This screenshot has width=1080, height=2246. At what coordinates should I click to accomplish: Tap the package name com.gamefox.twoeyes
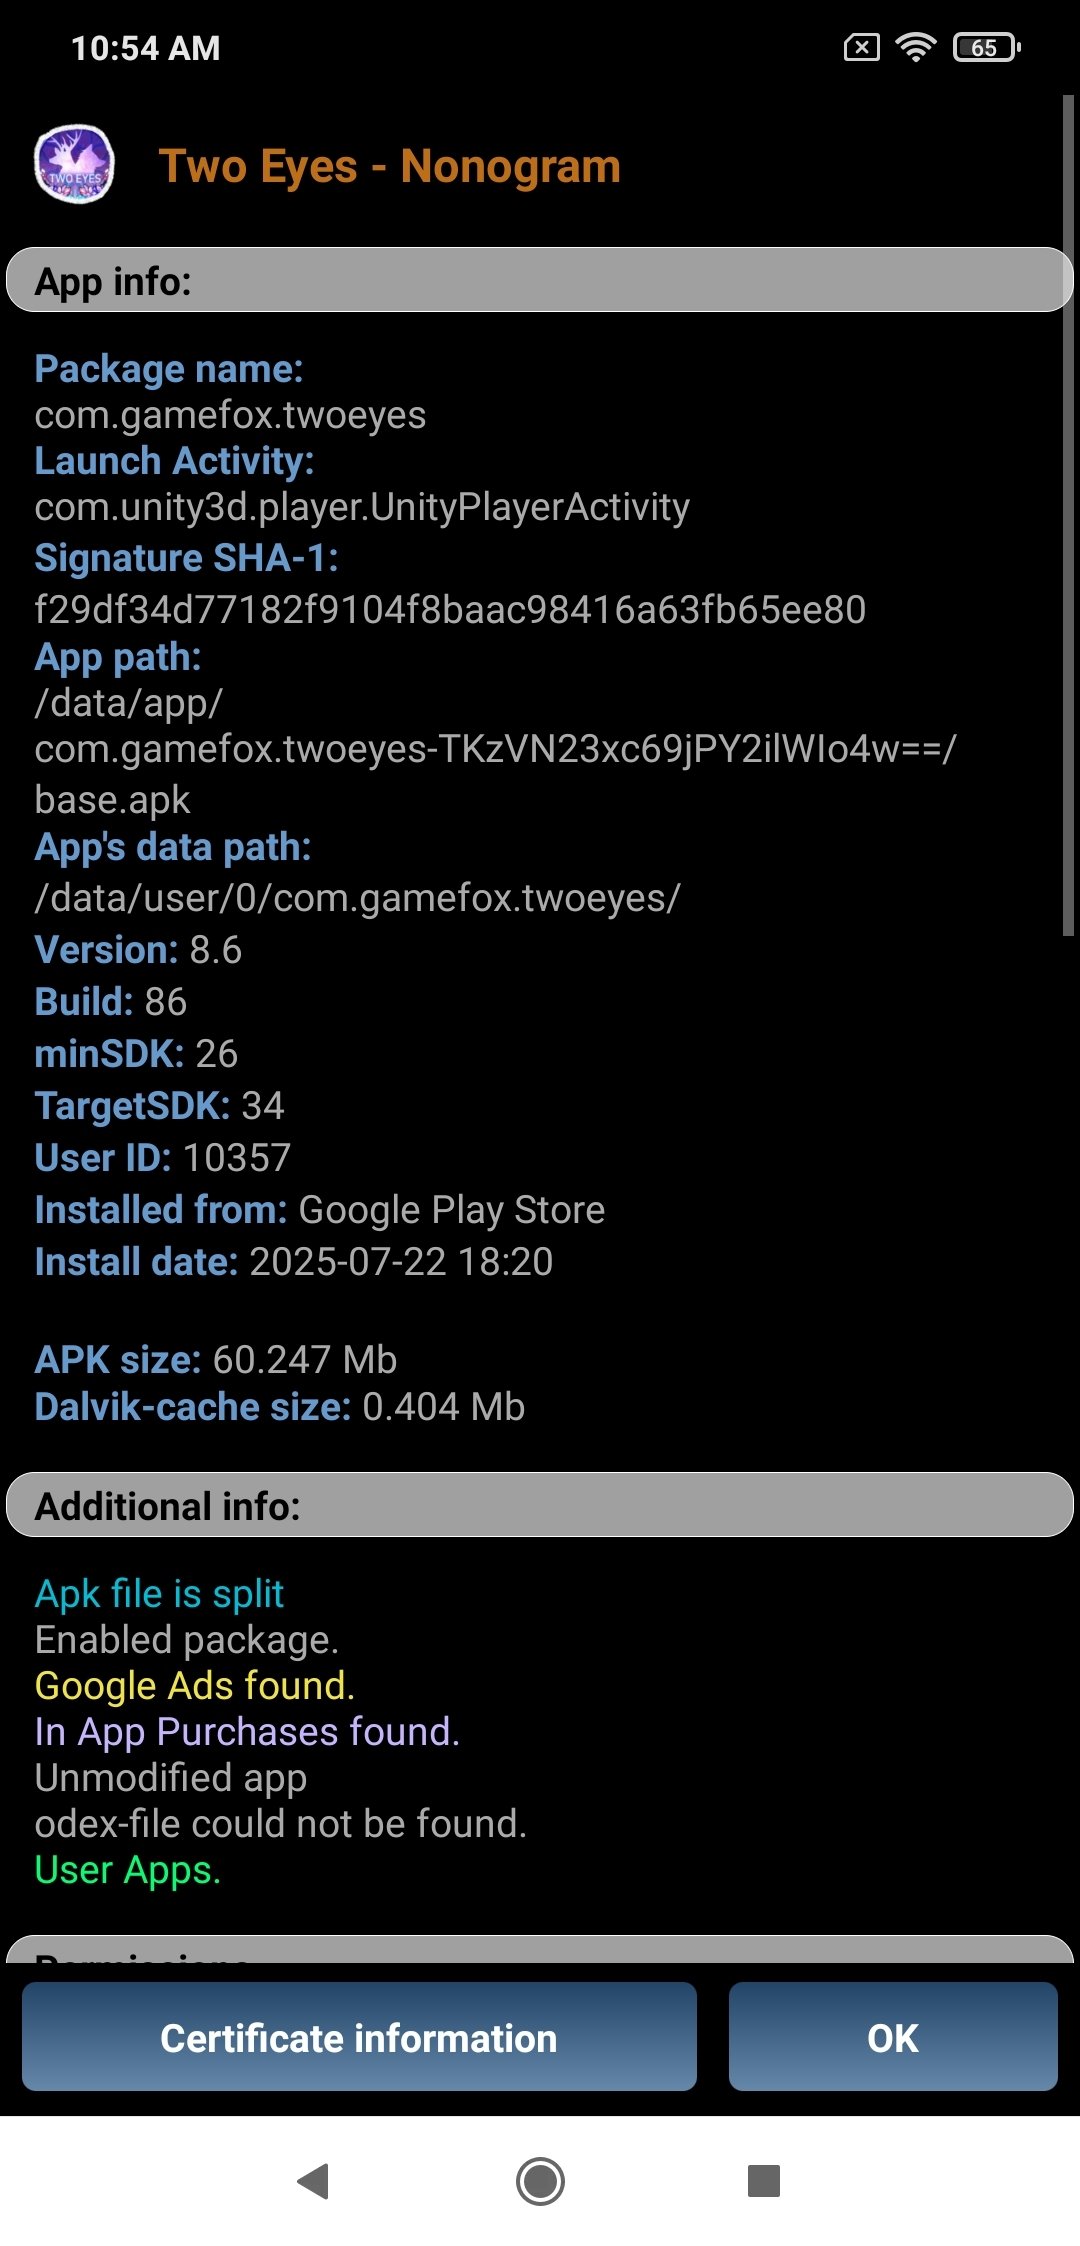click(230, 415)
